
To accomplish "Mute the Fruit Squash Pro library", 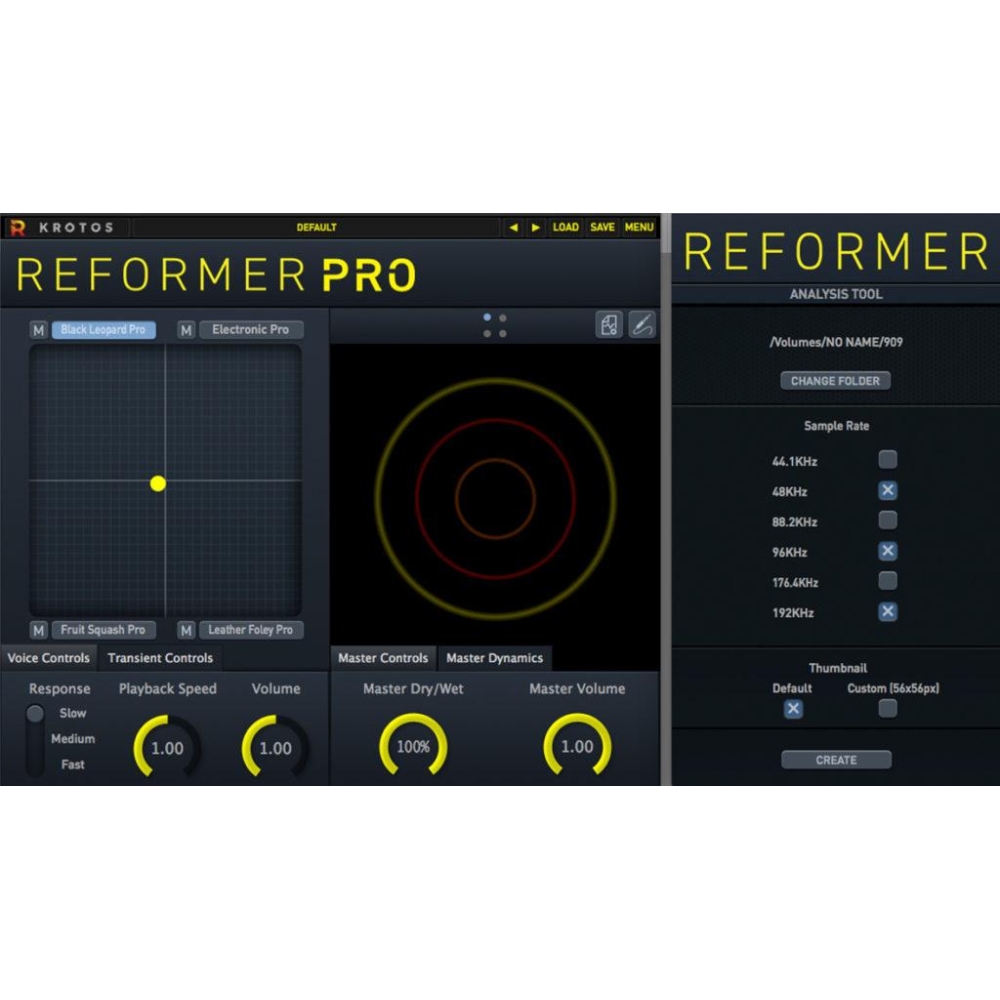I will (x=38, y=630).
